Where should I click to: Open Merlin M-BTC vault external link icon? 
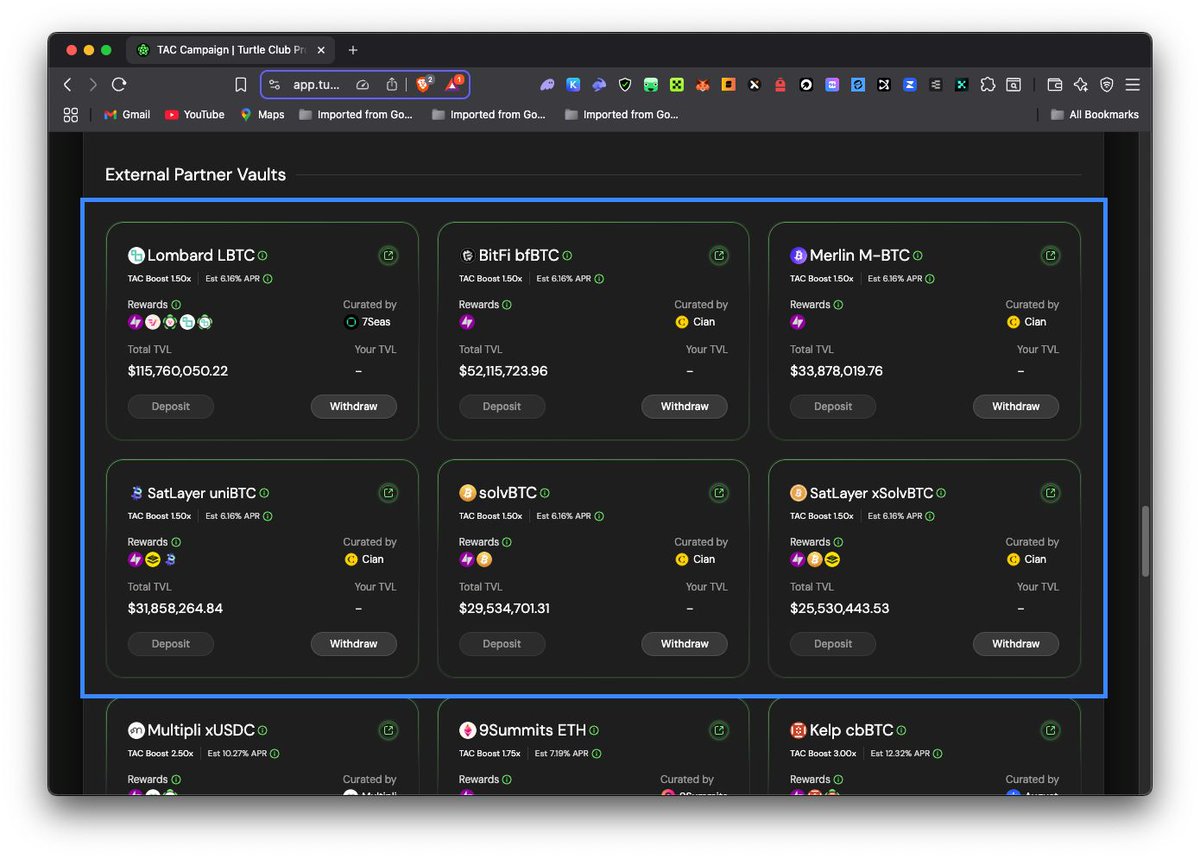click(1050, 256)
